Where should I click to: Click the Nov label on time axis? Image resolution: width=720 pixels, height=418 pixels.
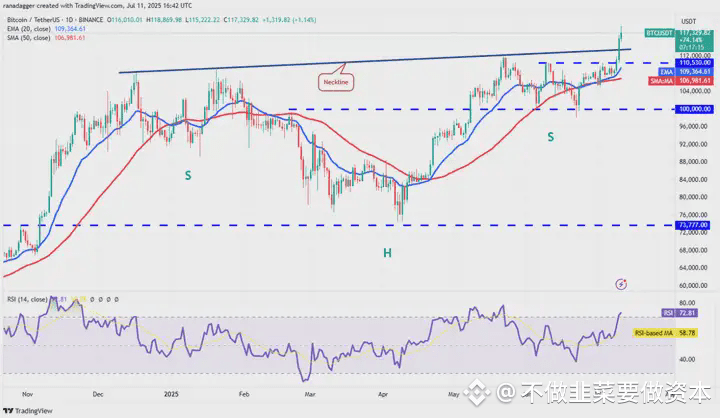point(28,394)
